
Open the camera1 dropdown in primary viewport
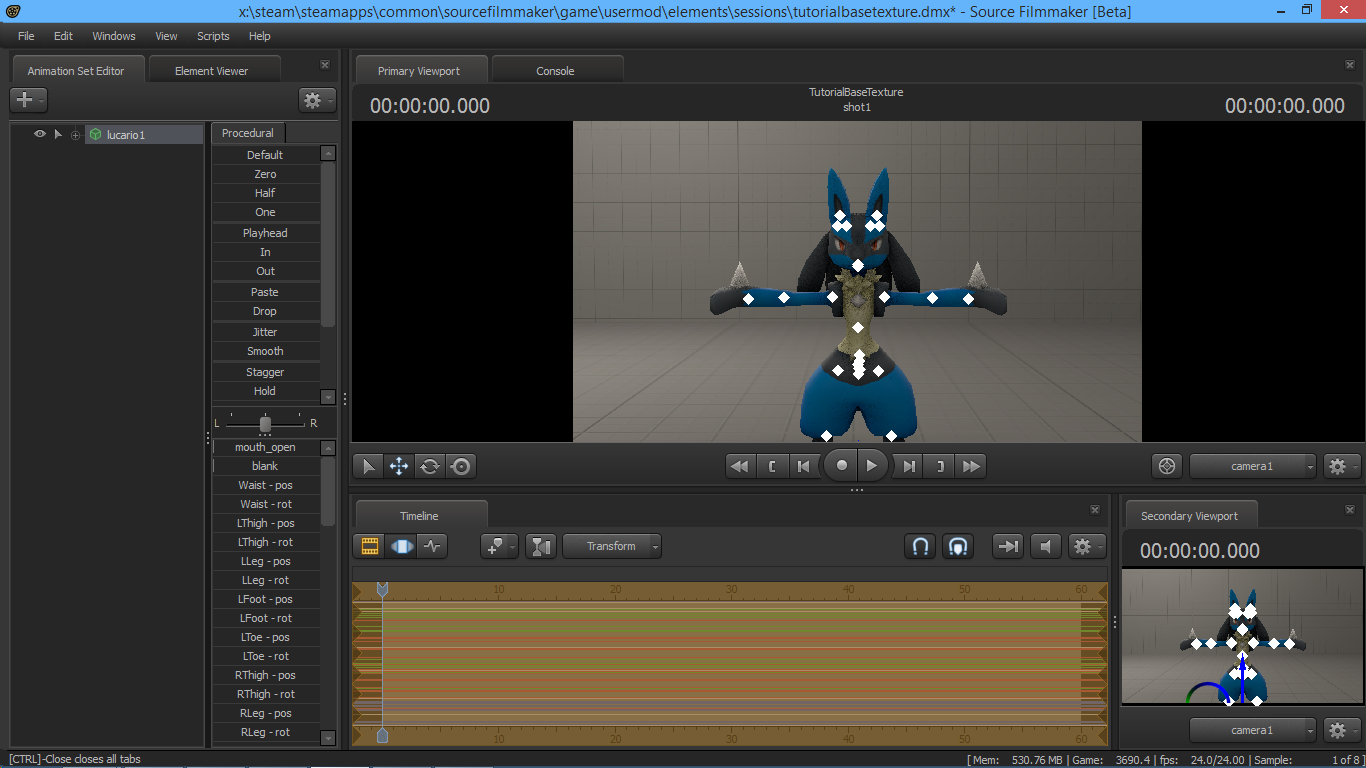(x=1253, y=466)
